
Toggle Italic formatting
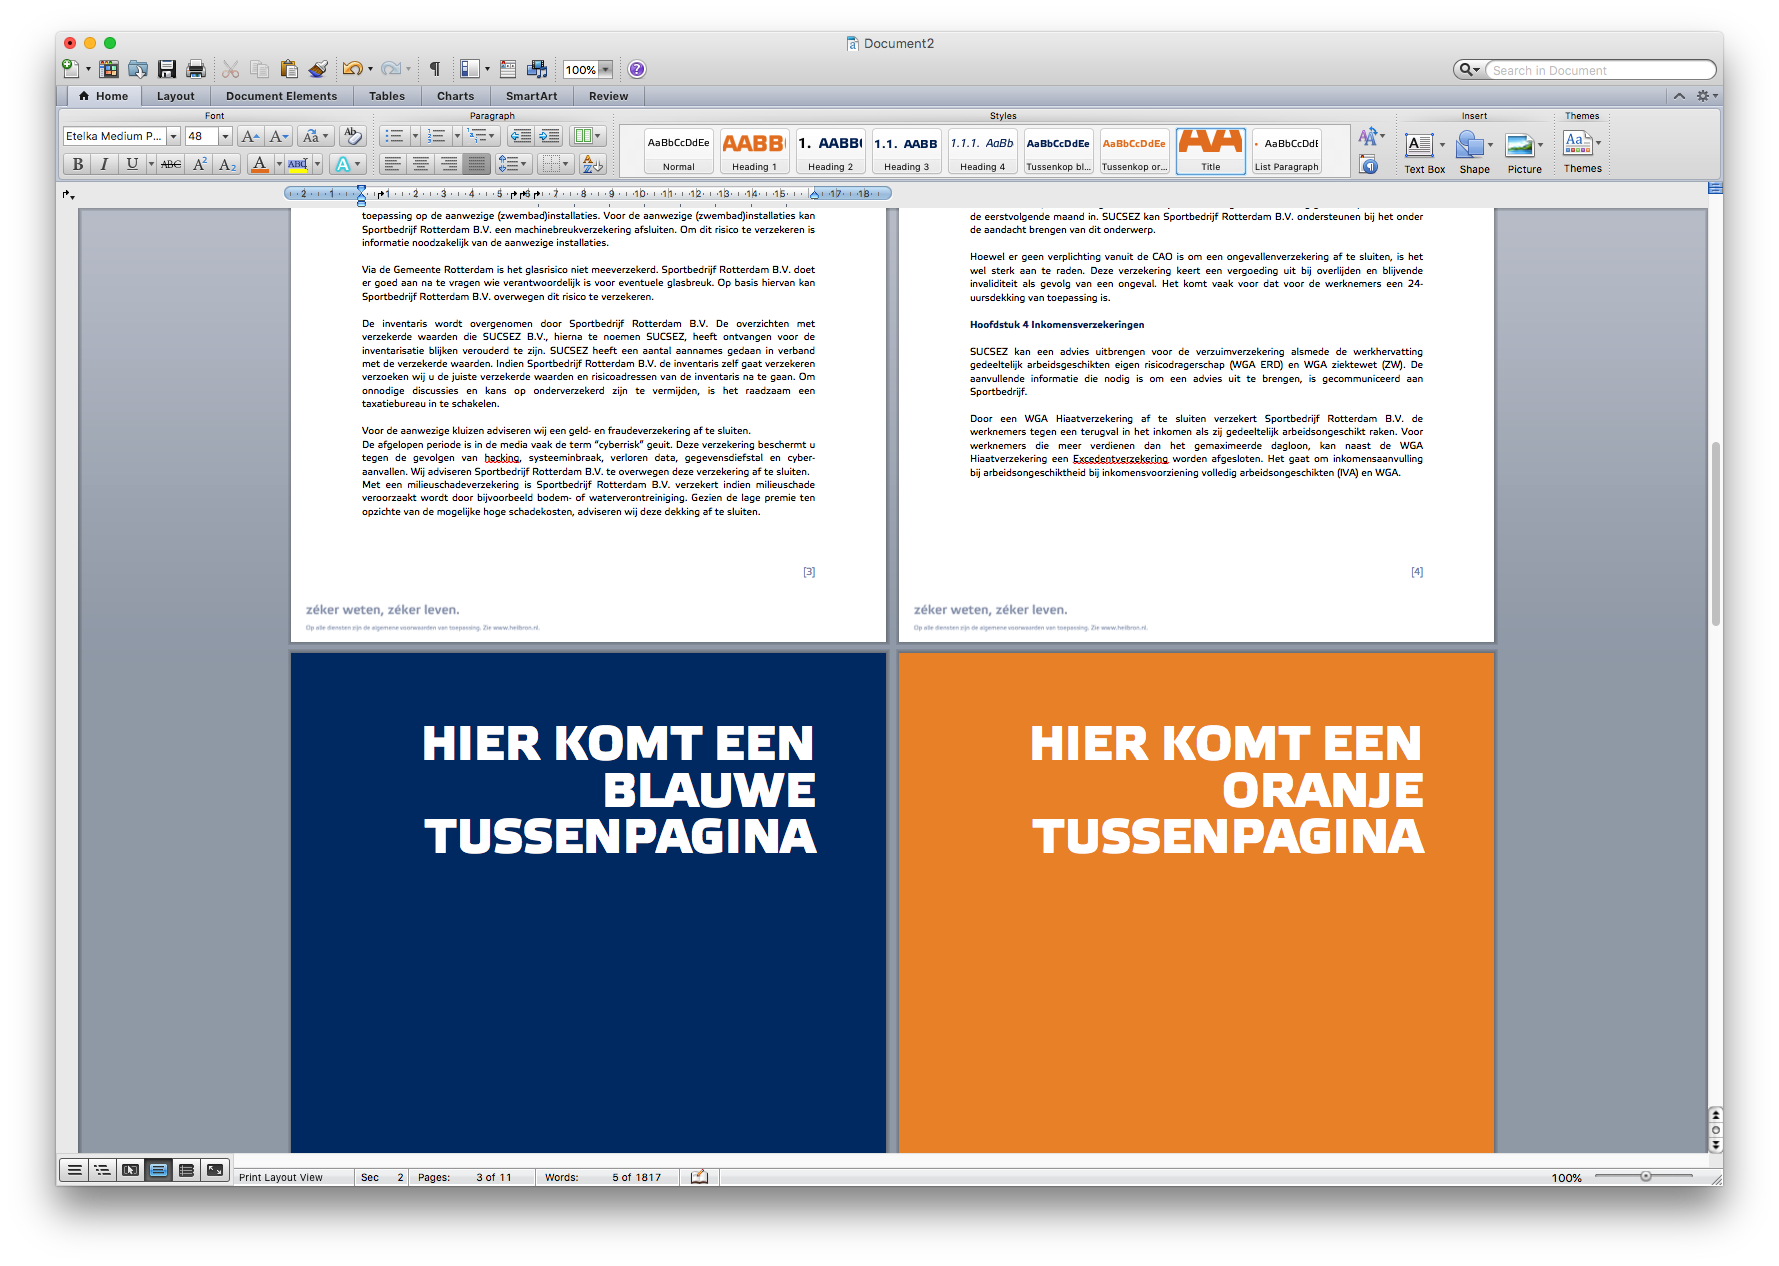(104, 164)
